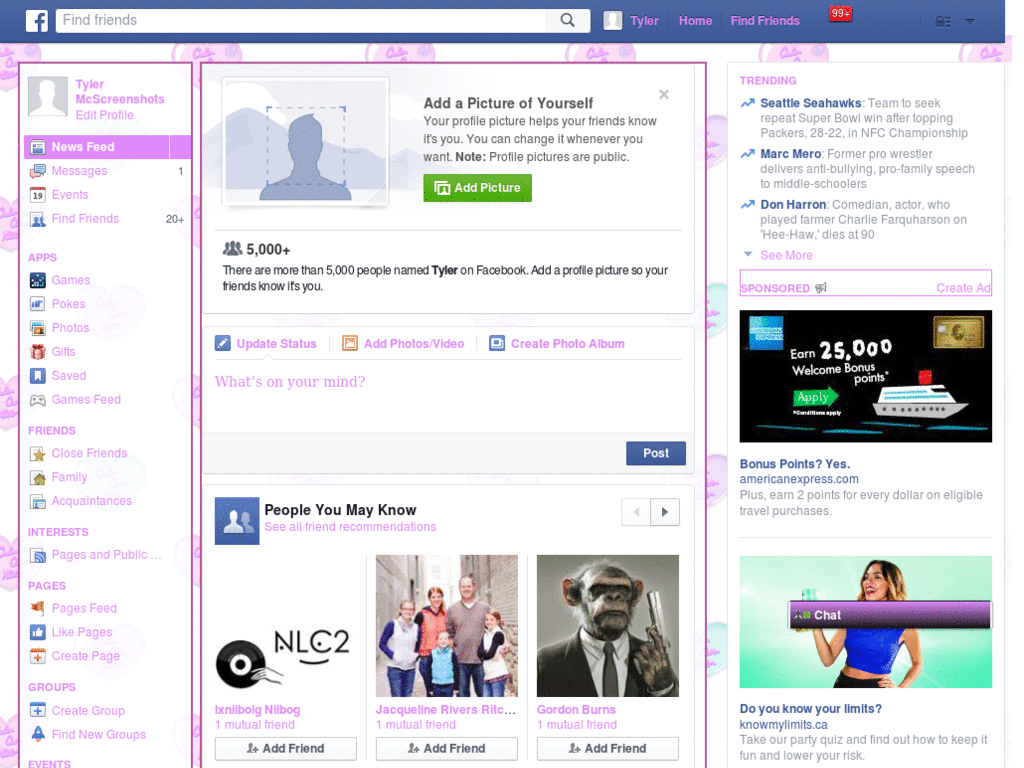
Task: Open See all friend recommendations link
Action: [350, 527]
